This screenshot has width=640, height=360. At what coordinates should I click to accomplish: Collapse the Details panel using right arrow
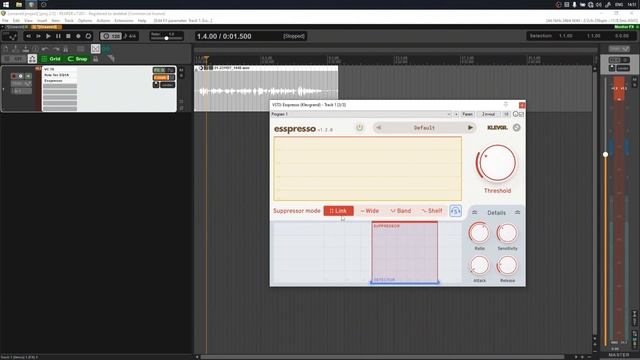click(518, 213)
